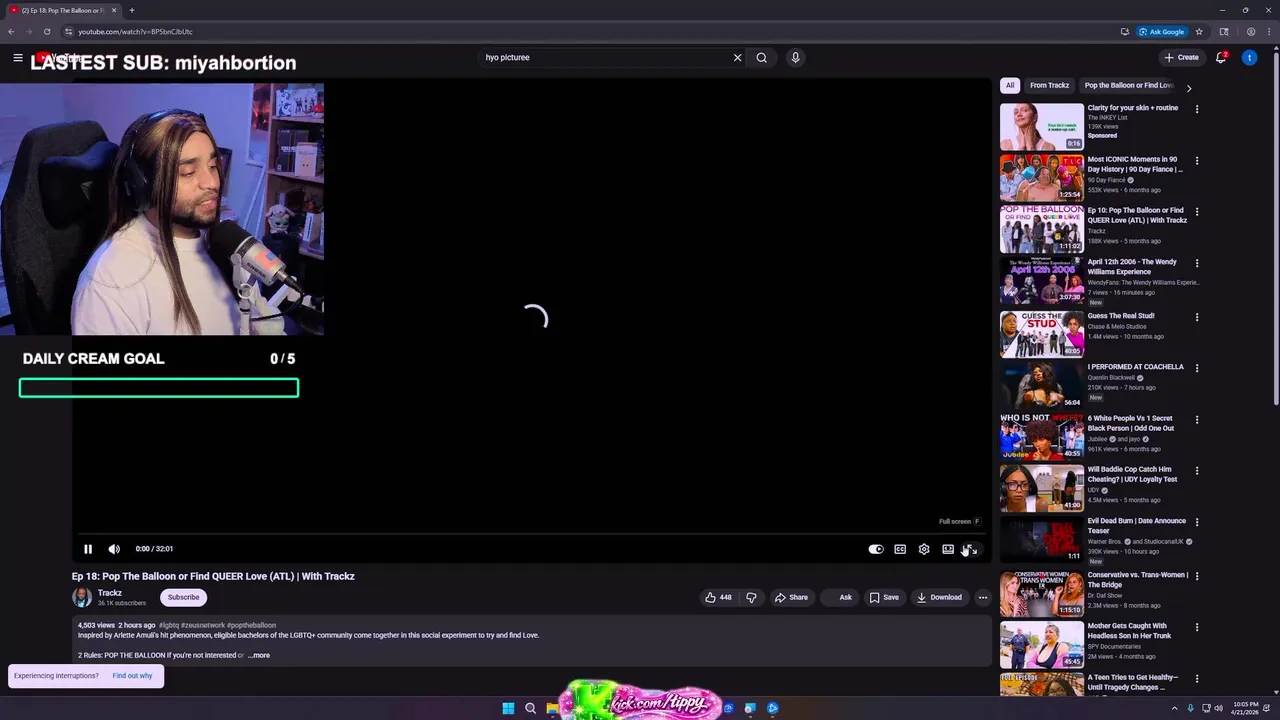This screenshot has width=1280, height=720.
Task: Click the 'Find out why' link
Action: pyautogui.click(x=132, y=676)
